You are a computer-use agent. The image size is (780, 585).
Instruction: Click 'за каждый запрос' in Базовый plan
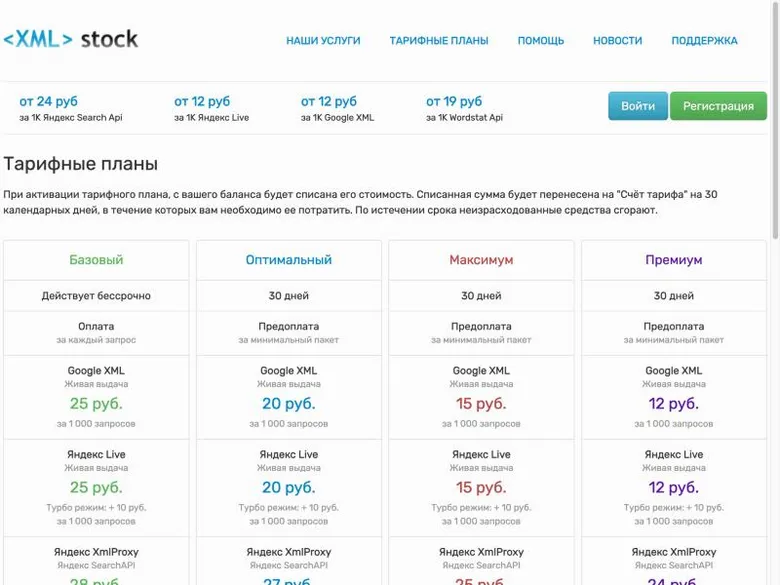coord(96,340)
